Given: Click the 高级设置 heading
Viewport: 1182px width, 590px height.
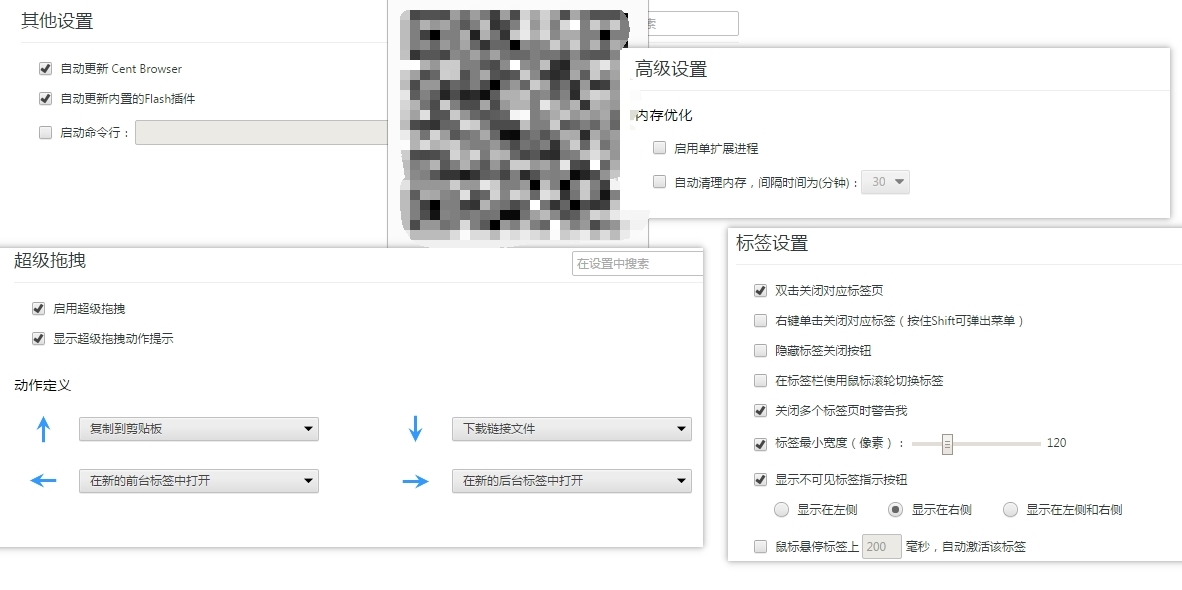Looking at the screenshot, I should pos(671,69).
